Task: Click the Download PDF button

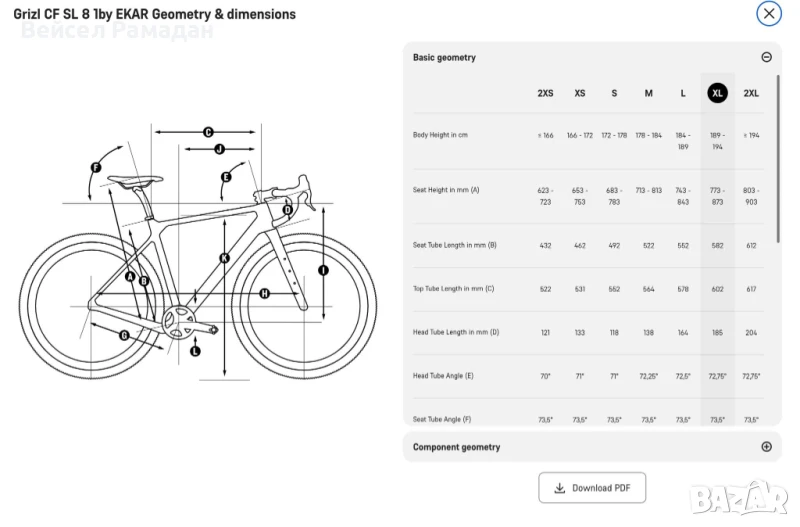Action: tap(592, 488)
